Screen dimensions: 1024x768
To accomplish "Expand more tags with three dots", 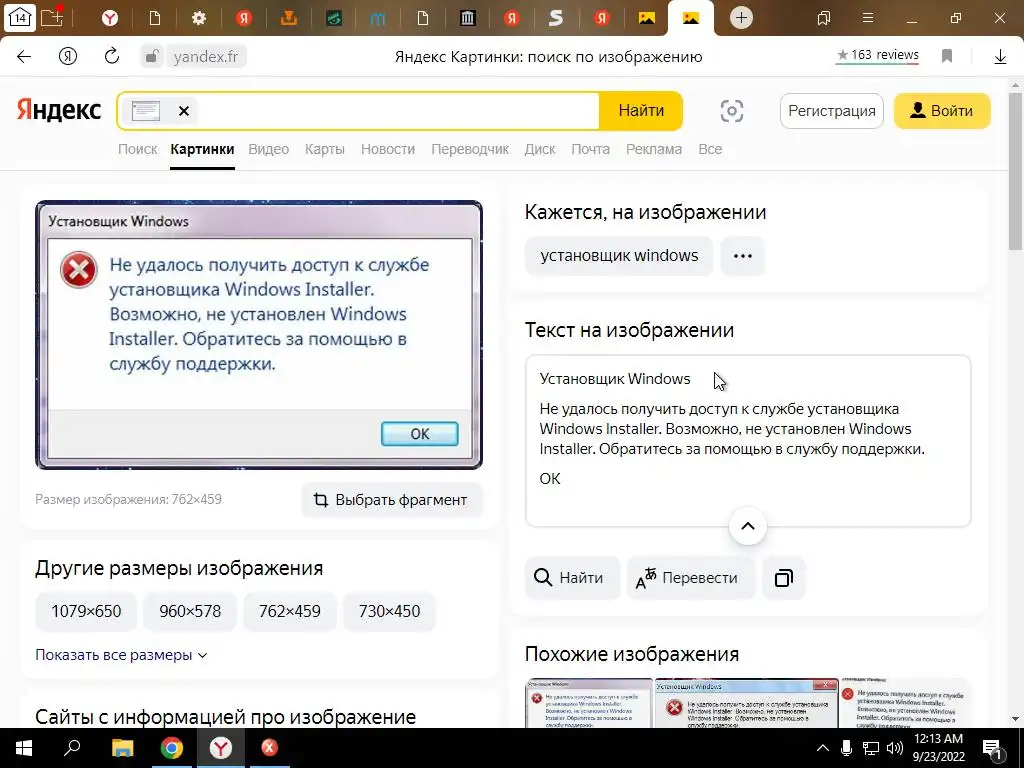I will click(x=743, y=255).
